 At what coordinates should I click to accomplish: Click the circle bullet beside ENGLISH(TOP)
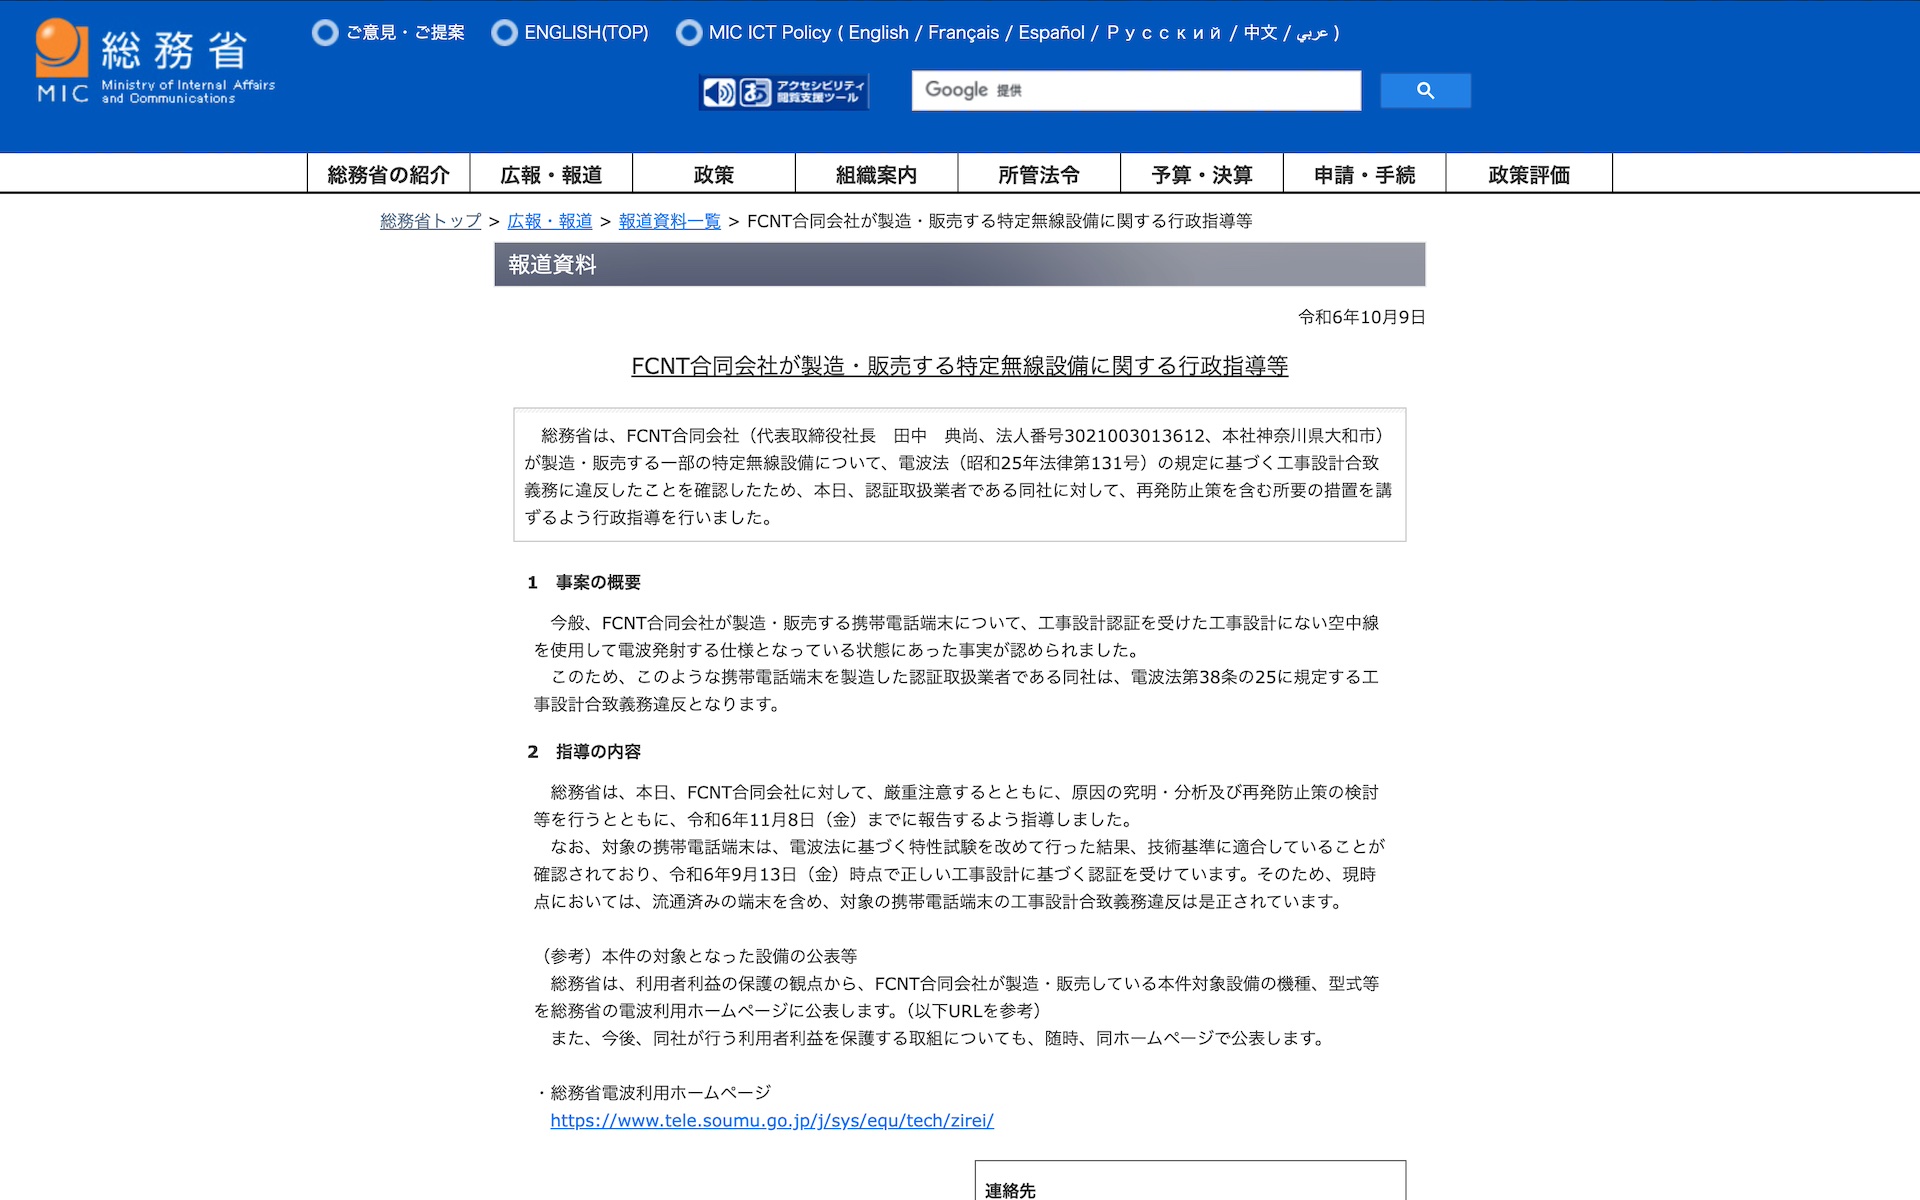[504, 33]
